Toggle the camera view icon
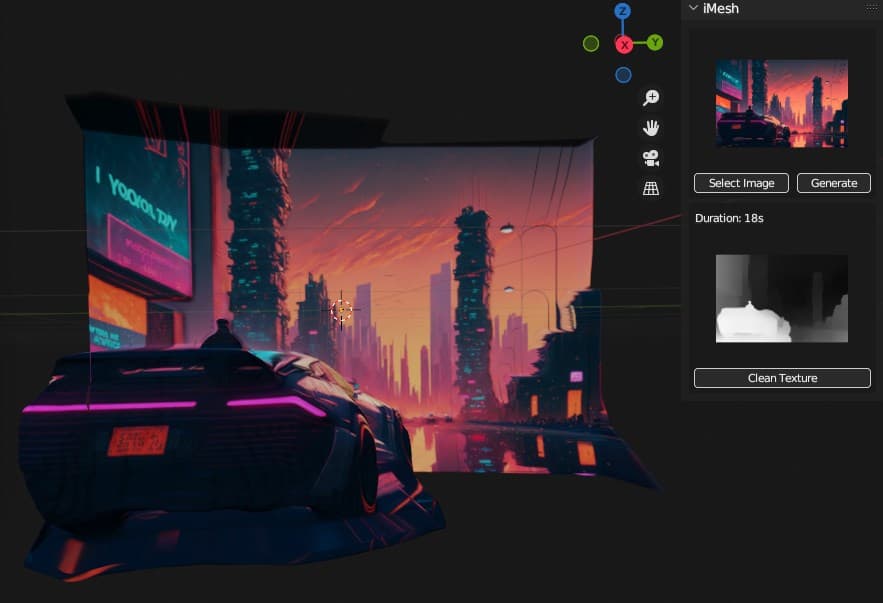Screen dimensions: 883x603 tap(651, 158)
